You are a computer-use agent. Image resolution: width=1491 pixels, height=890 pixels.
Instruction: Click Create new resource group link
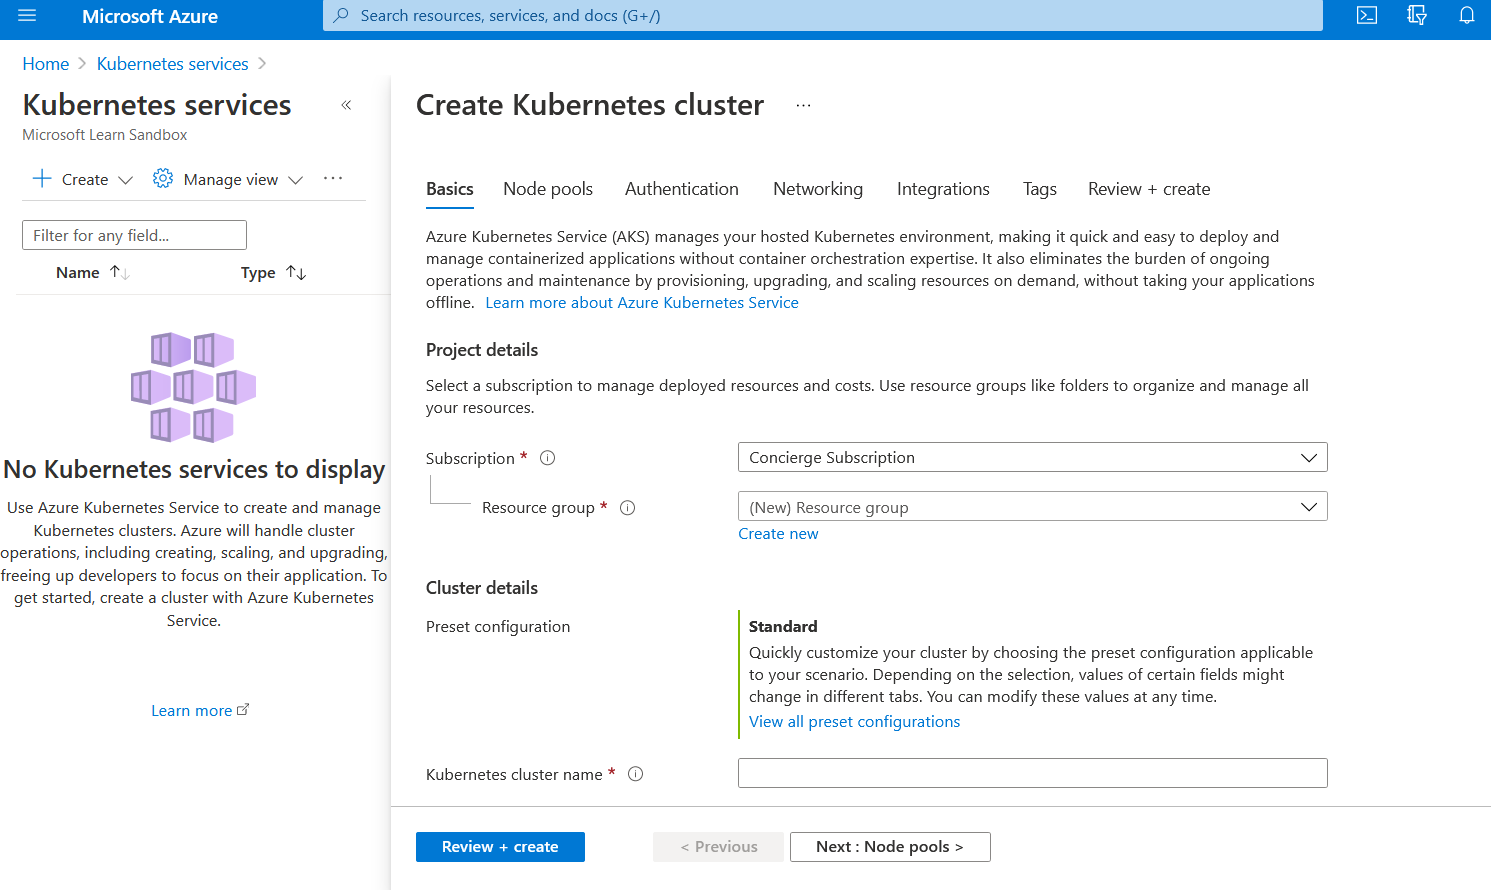[778, 533]
